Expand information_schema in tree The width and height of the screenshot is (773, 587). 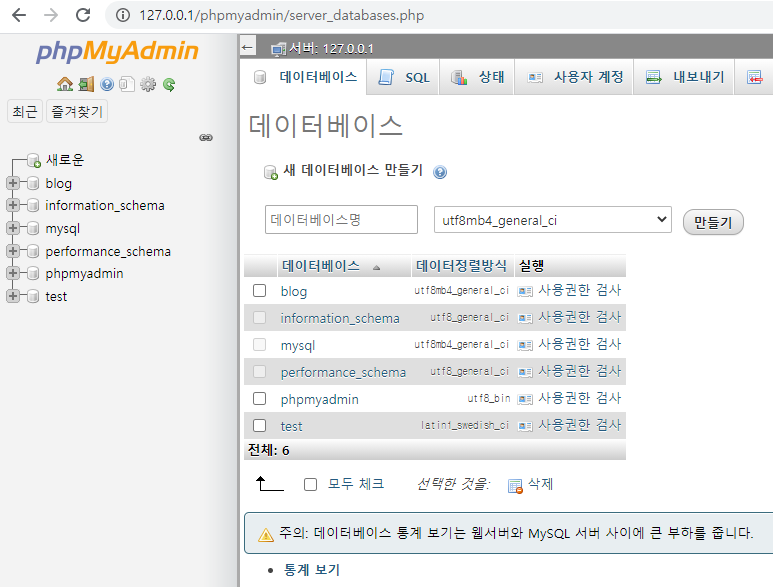(13, 205)
